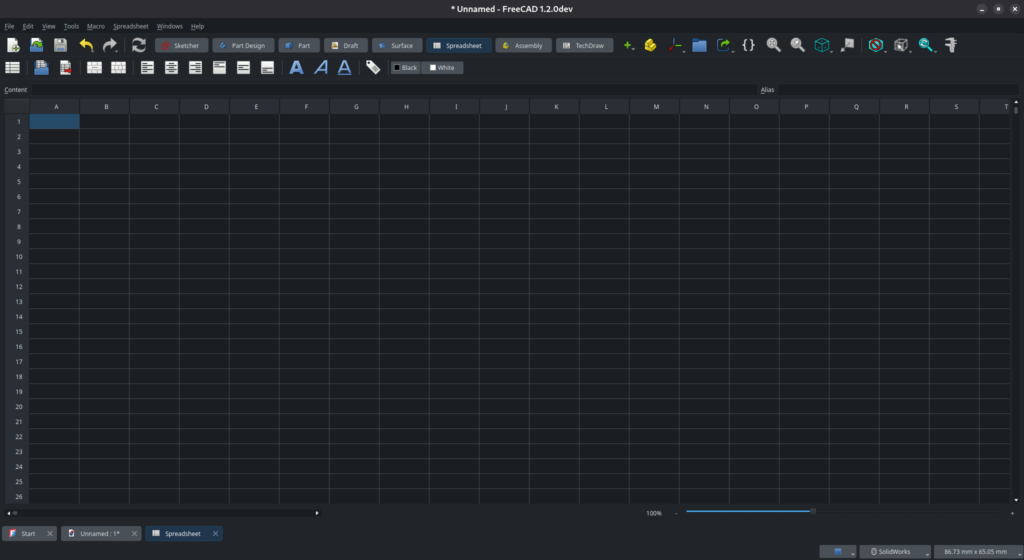Click the Refresh recompute icon
The width and height of the screenshot is (1024, 560).
(139, 45)
